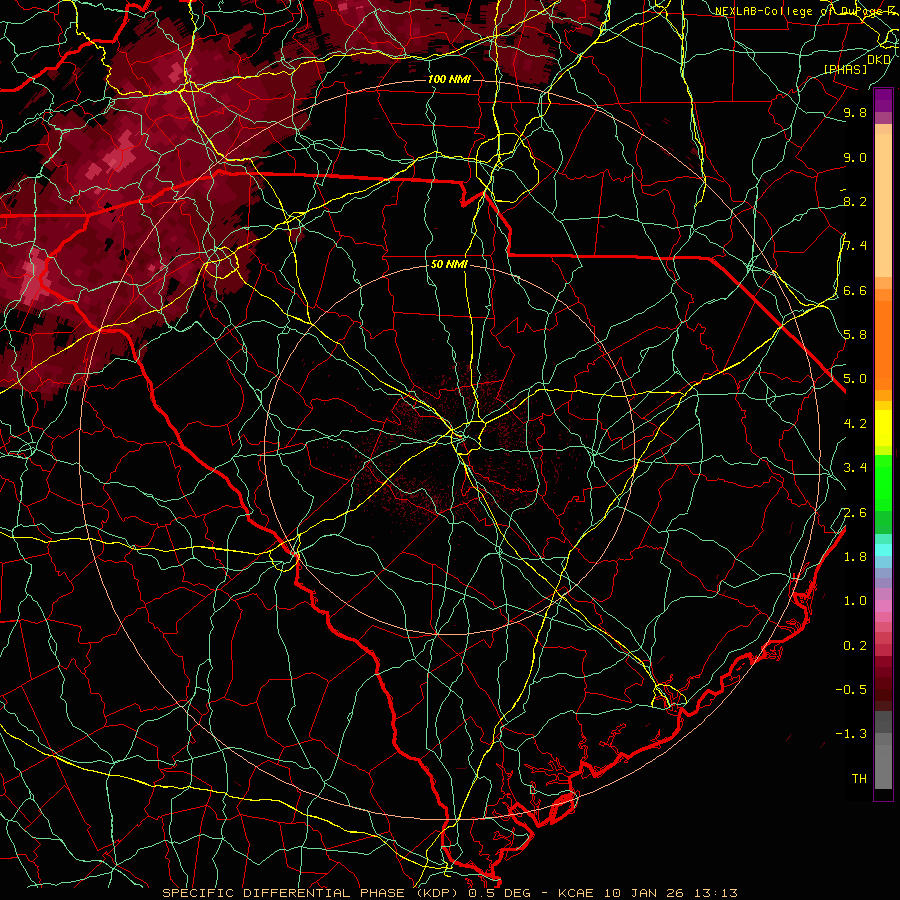
Task: Click the 100 NMI range ring label
Action: [449, 79]
